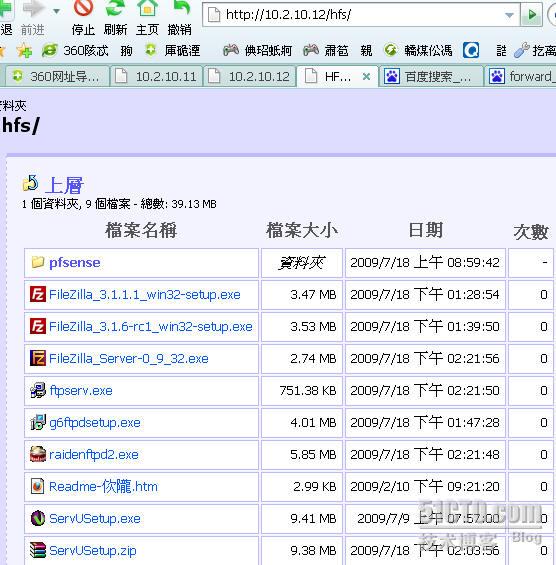This screenshot has width=556, height=565.
Task: Expand the address bar URL dropdown
Action: pyautogui.click(x=509, y=15)
